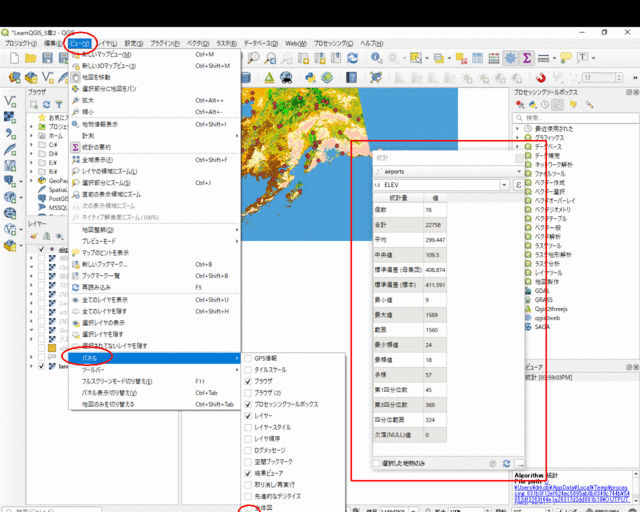Click Add Vector Layer icon in left toolbar
This screenshot has width=640, height=512.
10,101
